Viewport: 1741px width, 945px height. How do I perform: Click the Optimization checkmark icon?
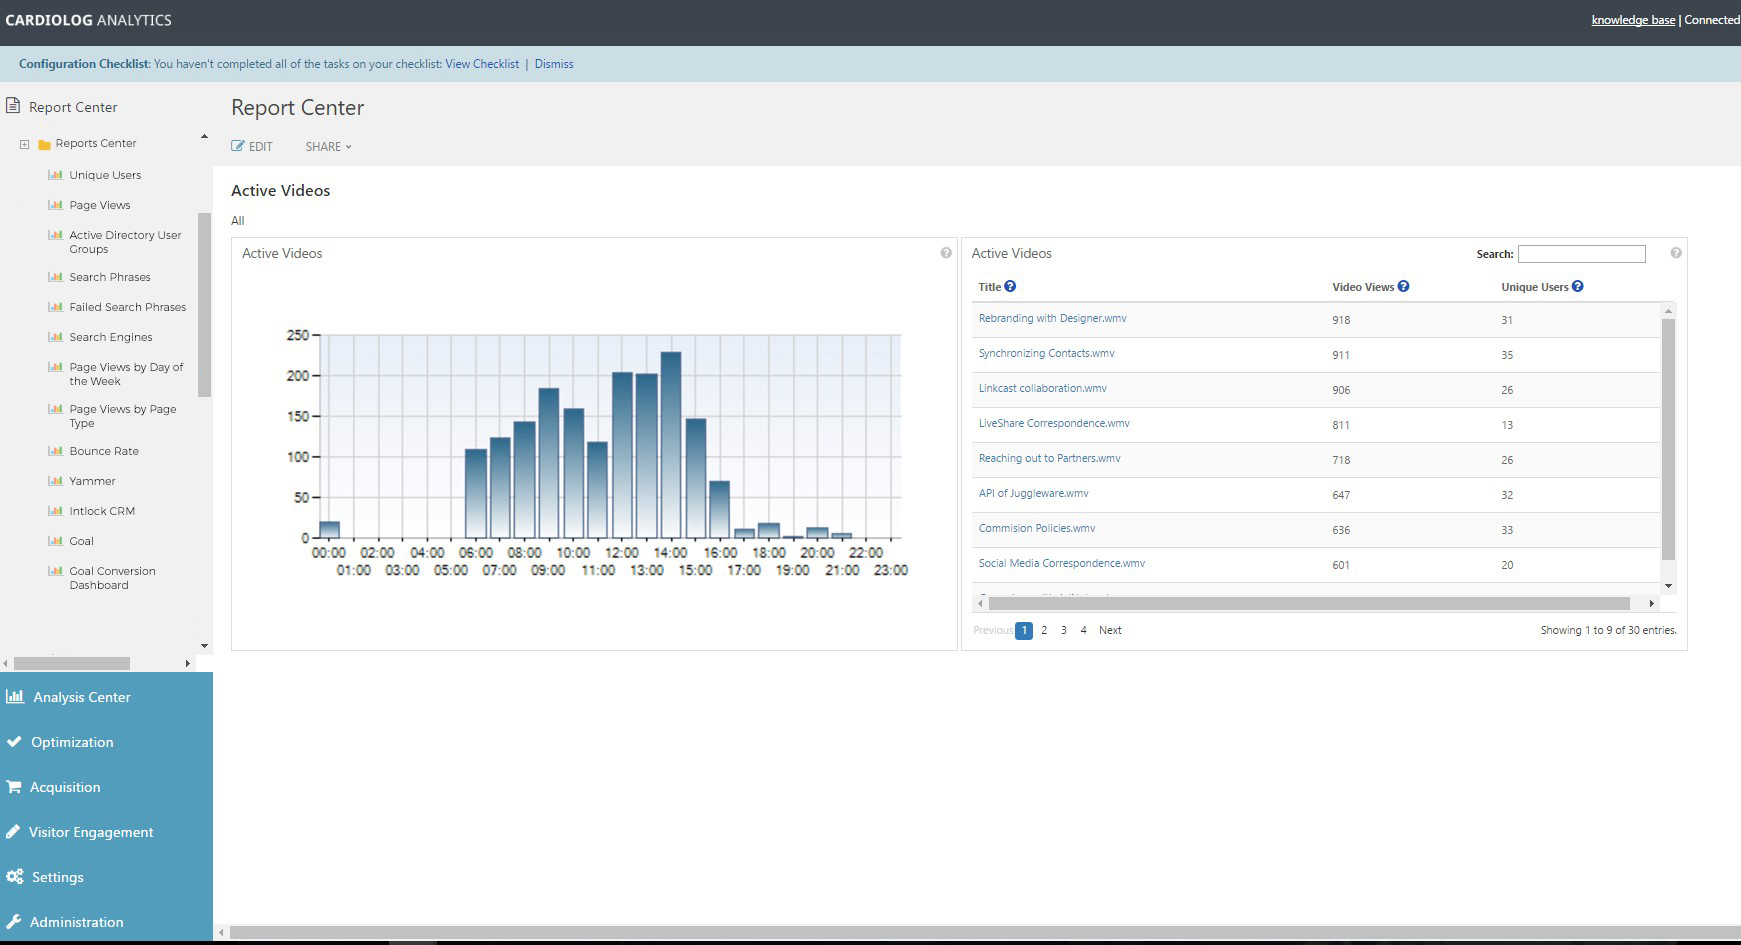pyautogui.click(x=14, y=742)
